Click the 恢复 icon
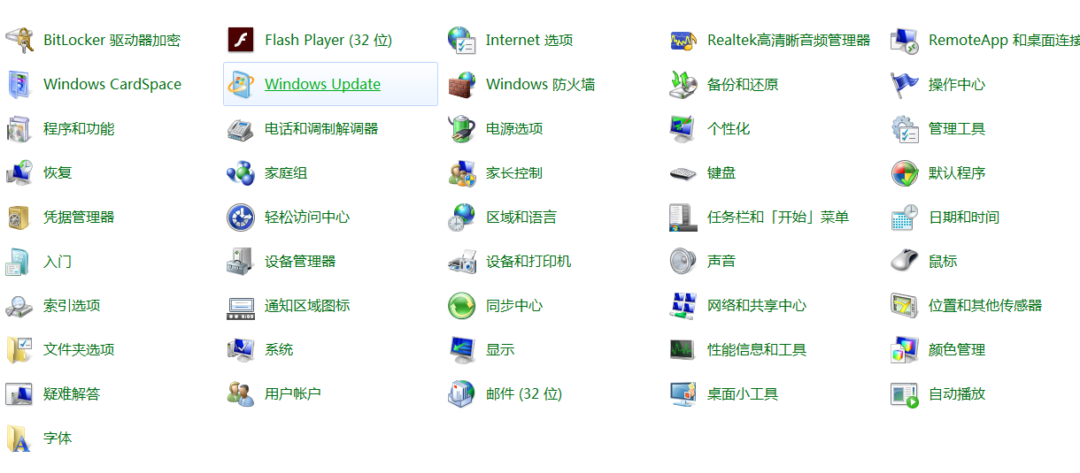 [19, 173]
